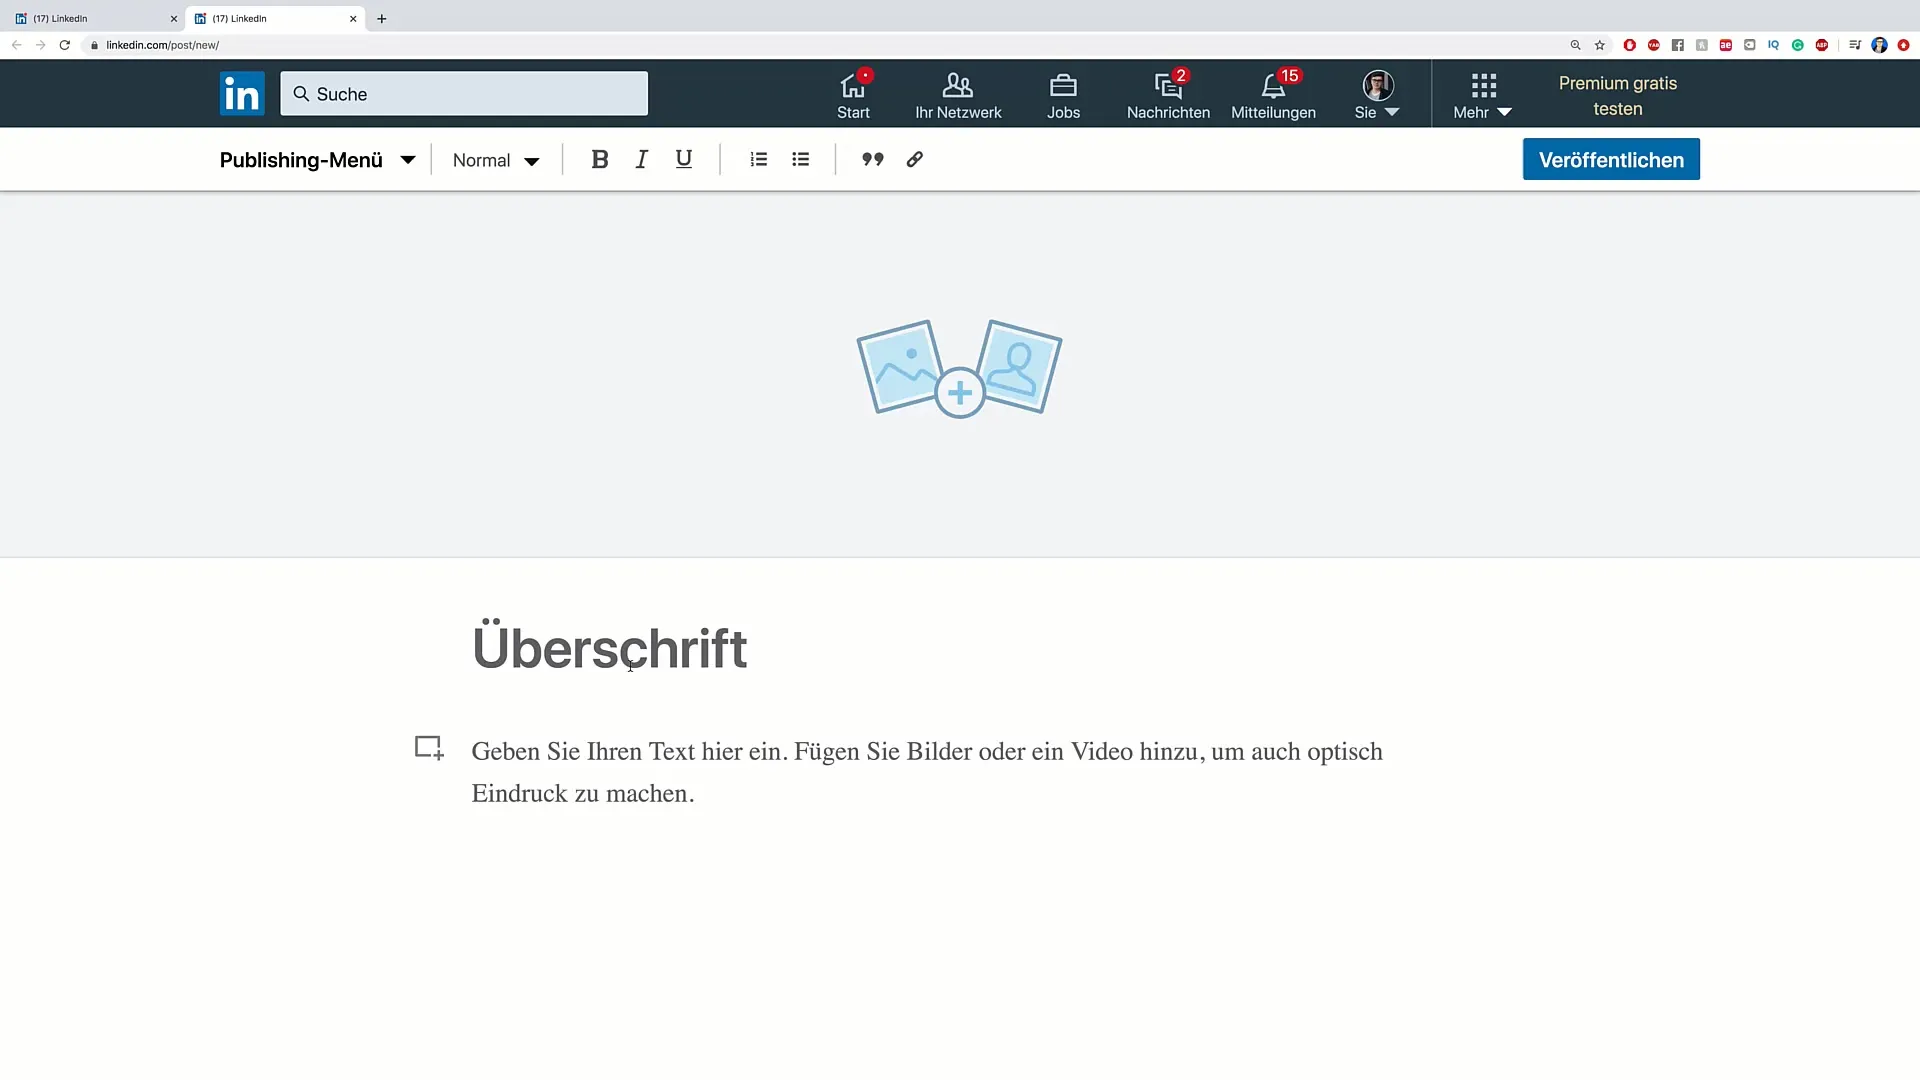Viewport: 1920px width, 1080px height.
Task: Toggle bold formatting
Action: 600,159
